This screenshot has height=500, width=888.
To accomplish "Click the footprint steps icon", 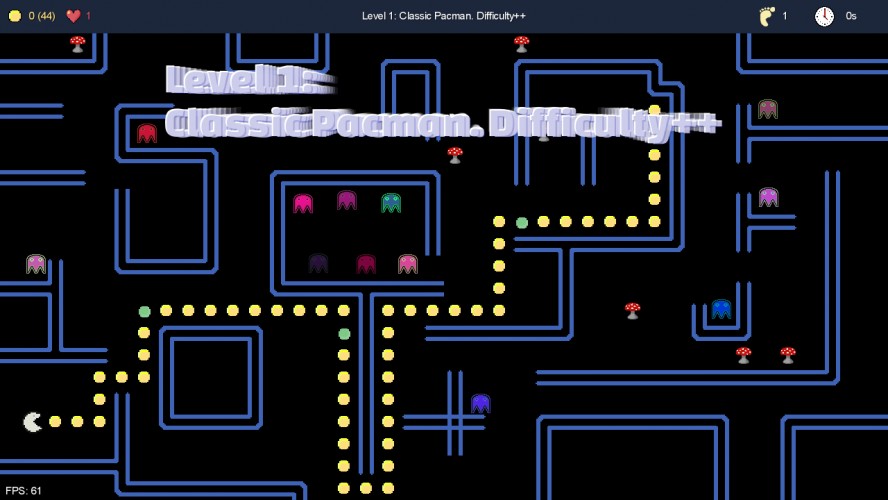I will 766,16.
